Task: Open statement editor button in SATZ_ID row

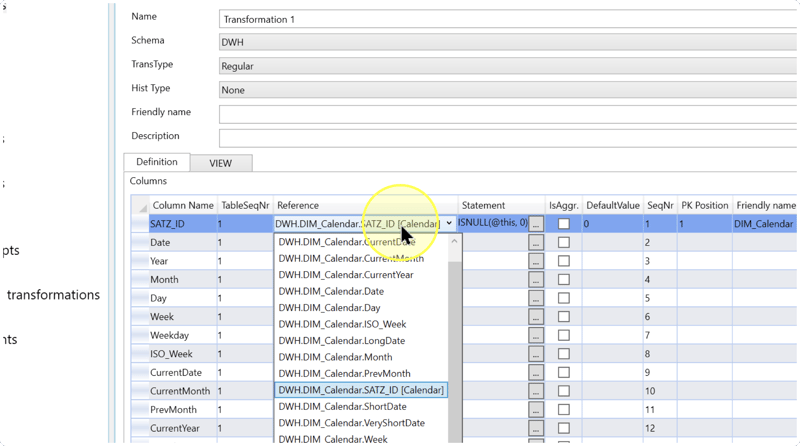Action: click(x=536, y=224)
